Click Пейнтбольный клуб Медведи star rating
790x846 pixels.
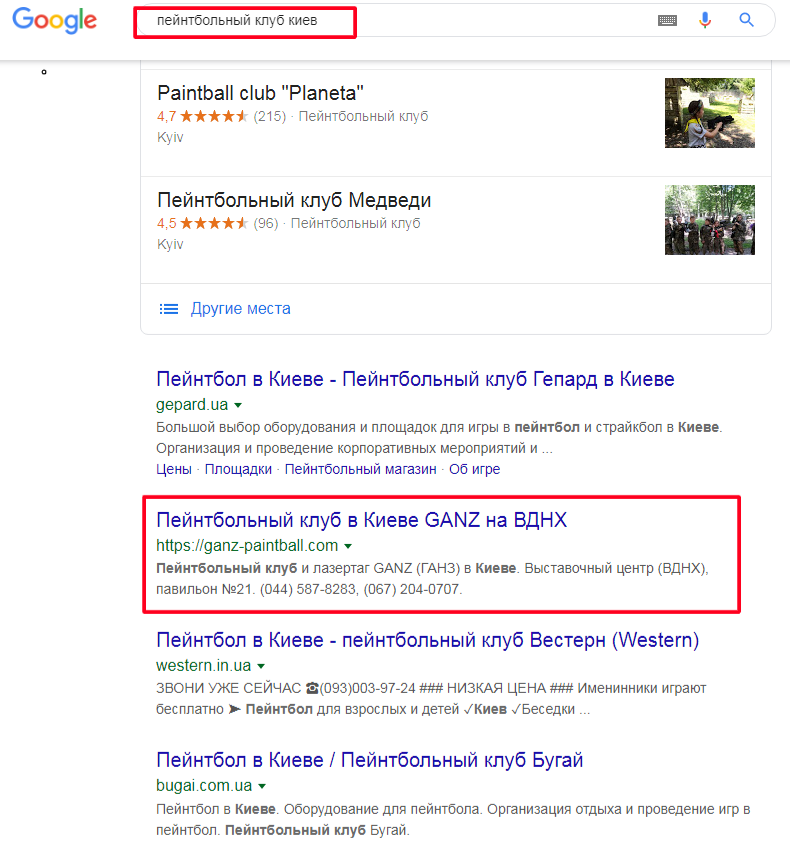[x=214, y=223]
